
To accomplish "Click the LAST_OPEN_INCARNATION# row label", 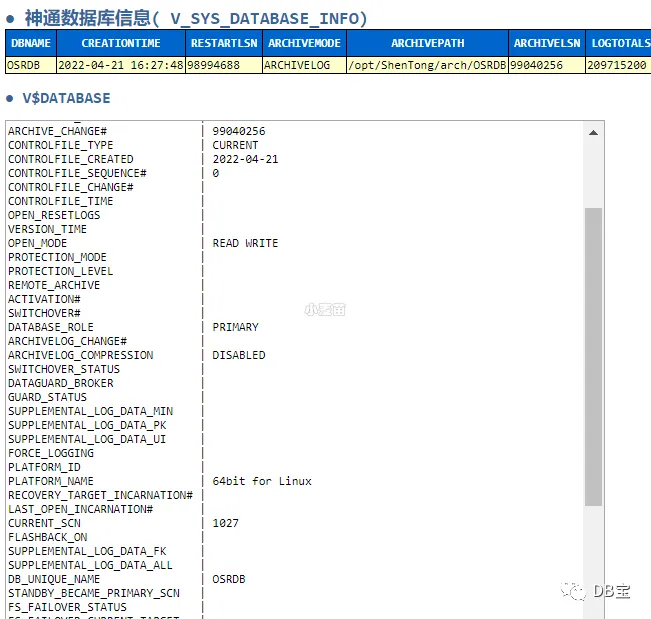I will [81, 509].
